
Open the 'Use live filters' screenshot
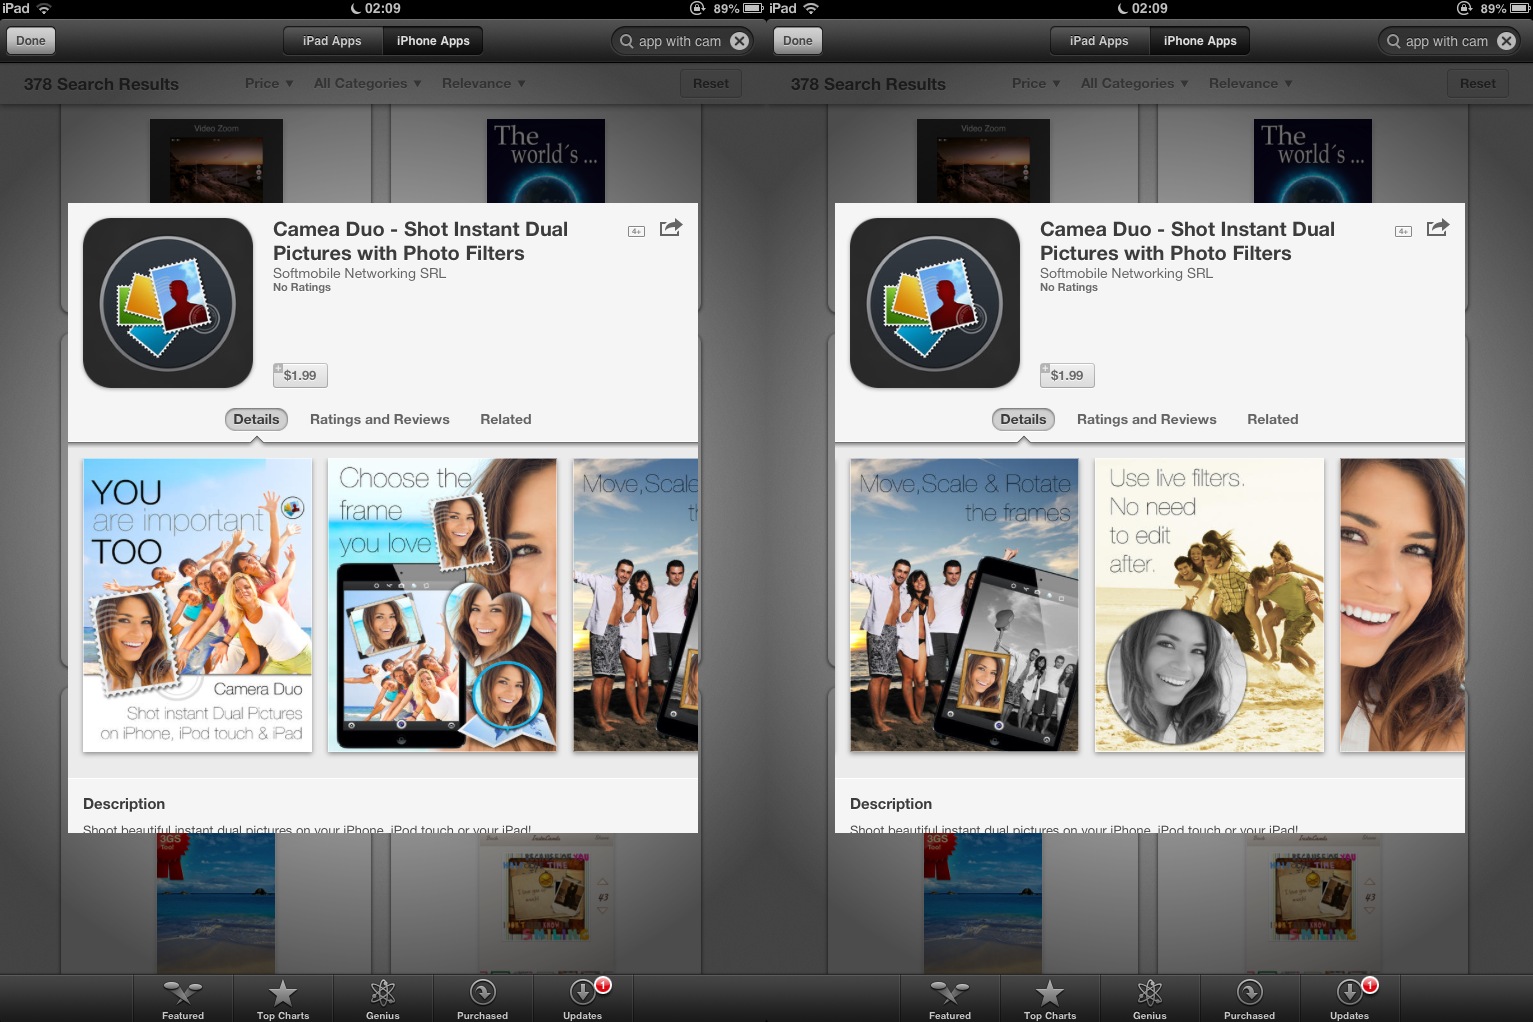pyautogui.click(x=1209, y=605)
